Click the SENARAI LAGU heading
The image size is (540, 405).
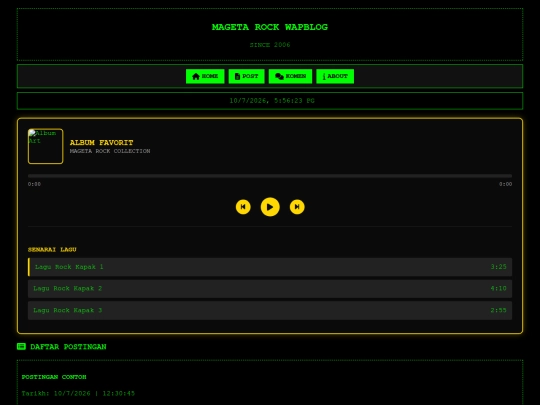click(x=52, y=249)
